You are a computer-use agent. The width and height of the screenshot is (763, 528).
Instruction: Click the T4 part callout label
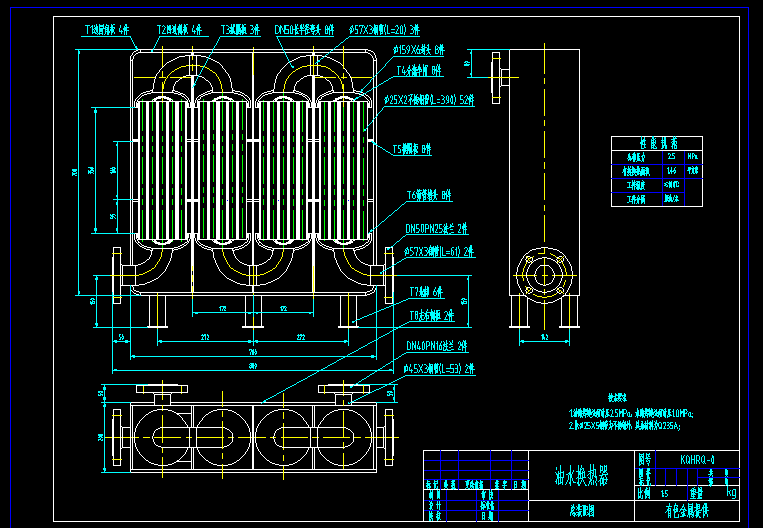pyautogui.click(x=419, y=71)
